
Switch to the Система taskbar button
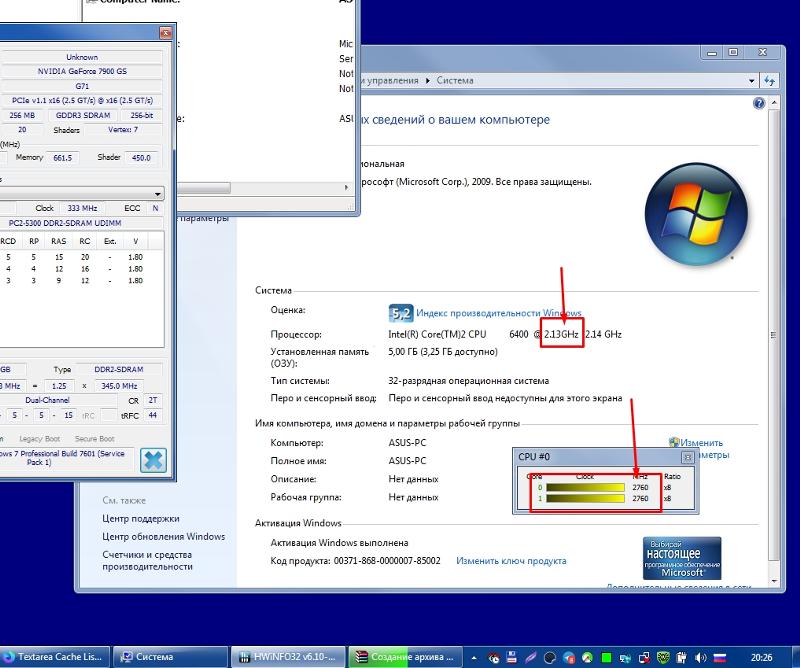(x=170, y=657)
